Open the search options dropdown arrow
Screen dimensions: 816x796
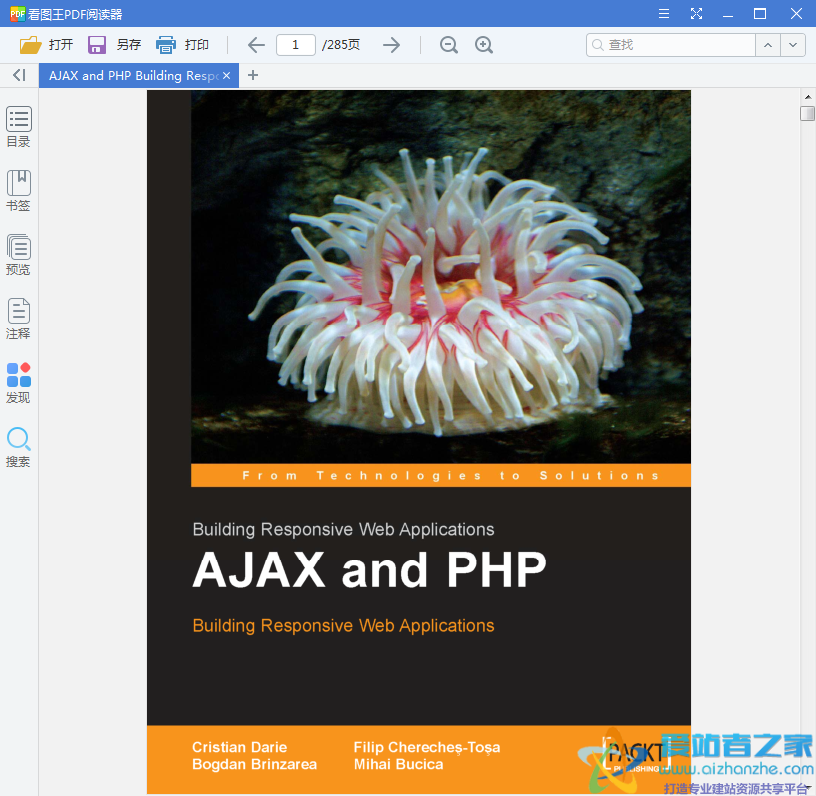793,44
